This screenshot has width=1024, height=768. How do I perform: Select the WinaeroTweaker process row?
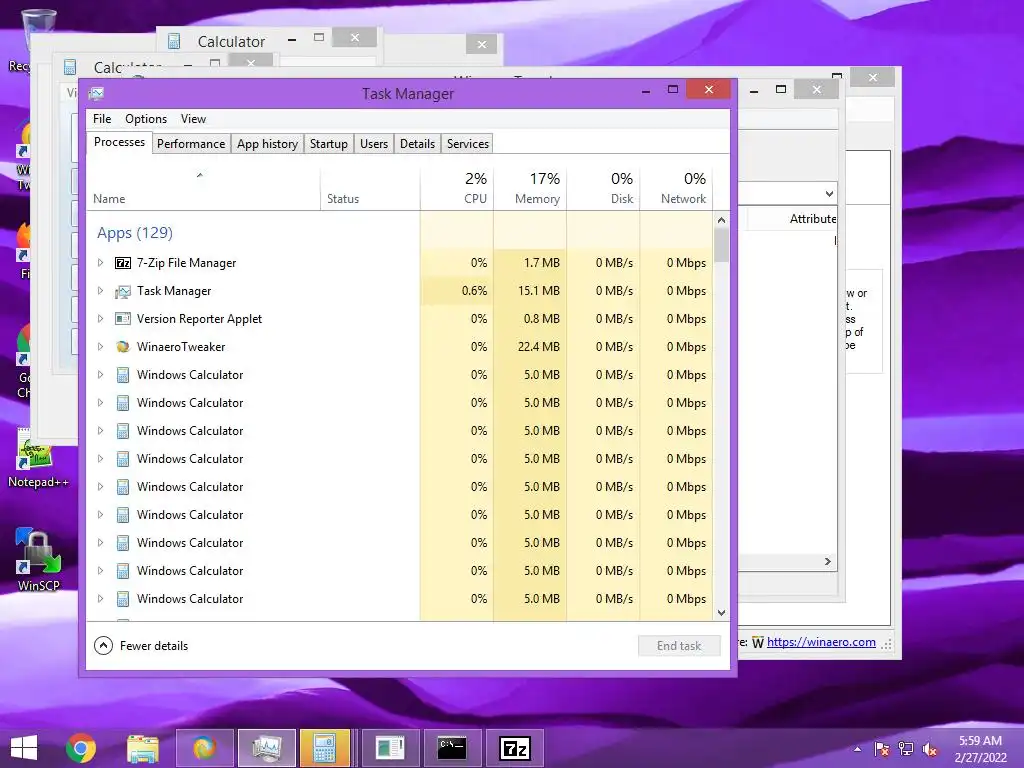point(400,347)
